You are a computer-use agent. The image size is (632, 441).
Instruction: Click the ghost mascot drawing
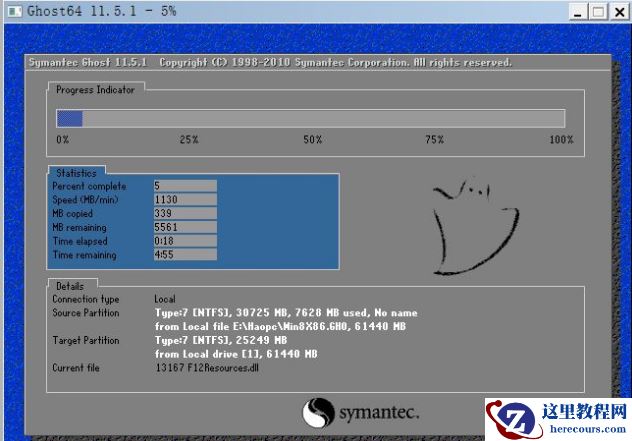(476, 227)
